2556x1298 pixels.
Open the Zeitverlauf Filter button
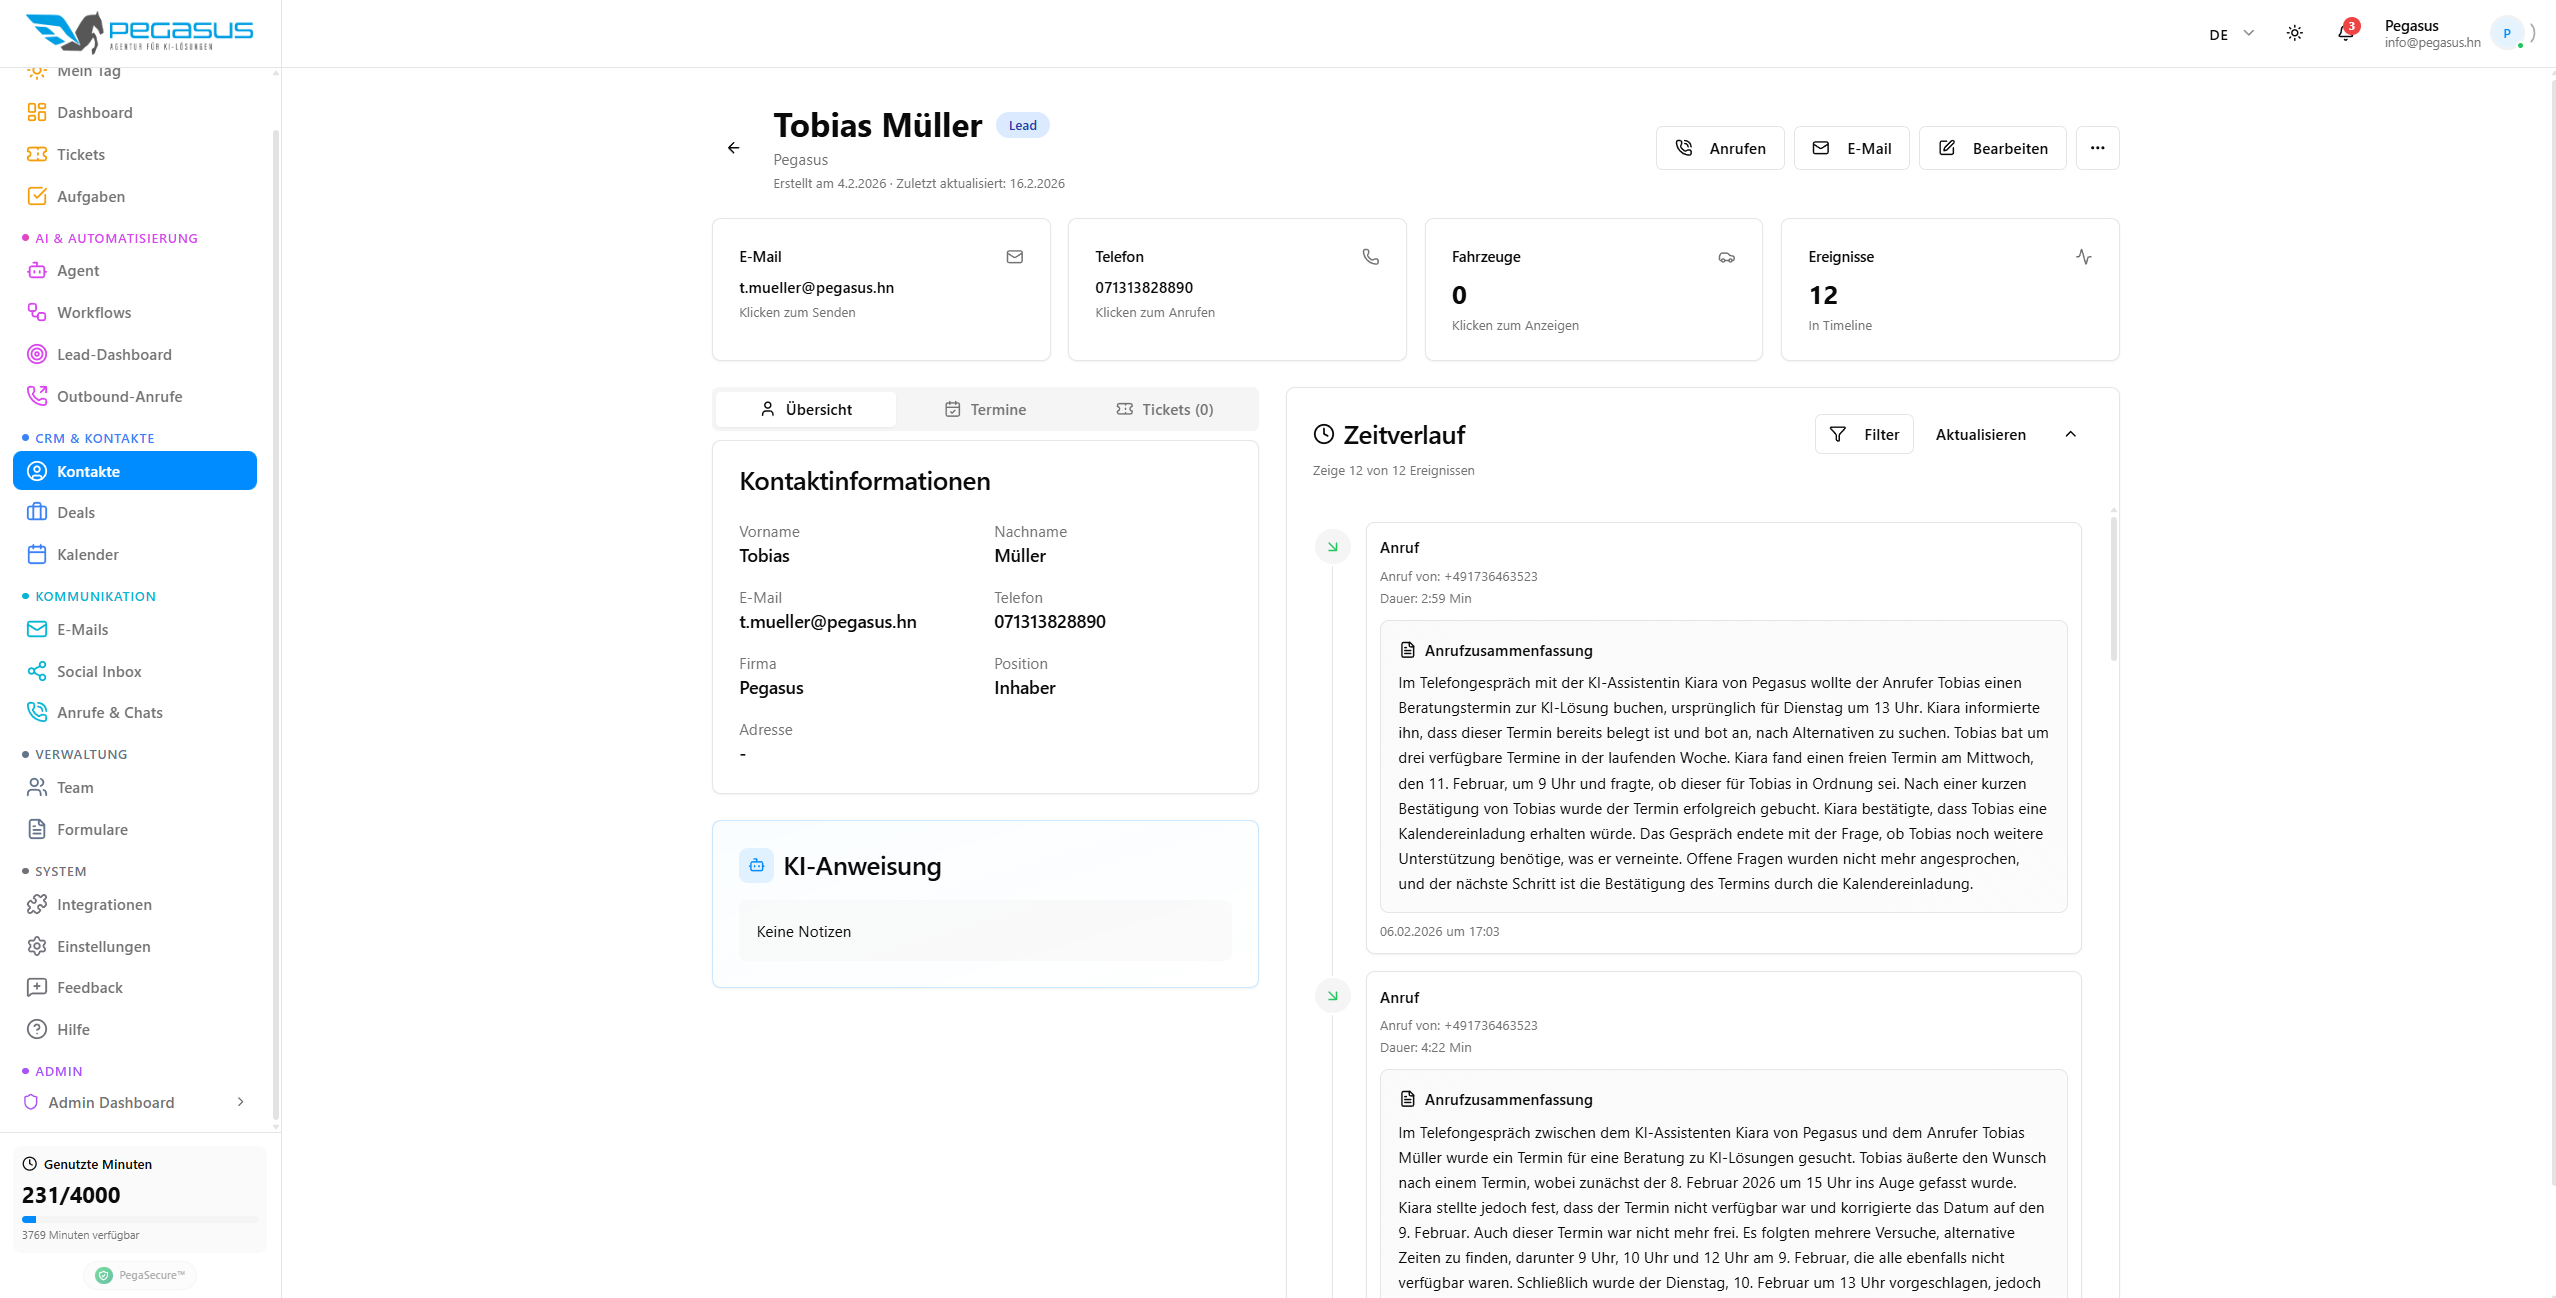[x=1864, y=434]
